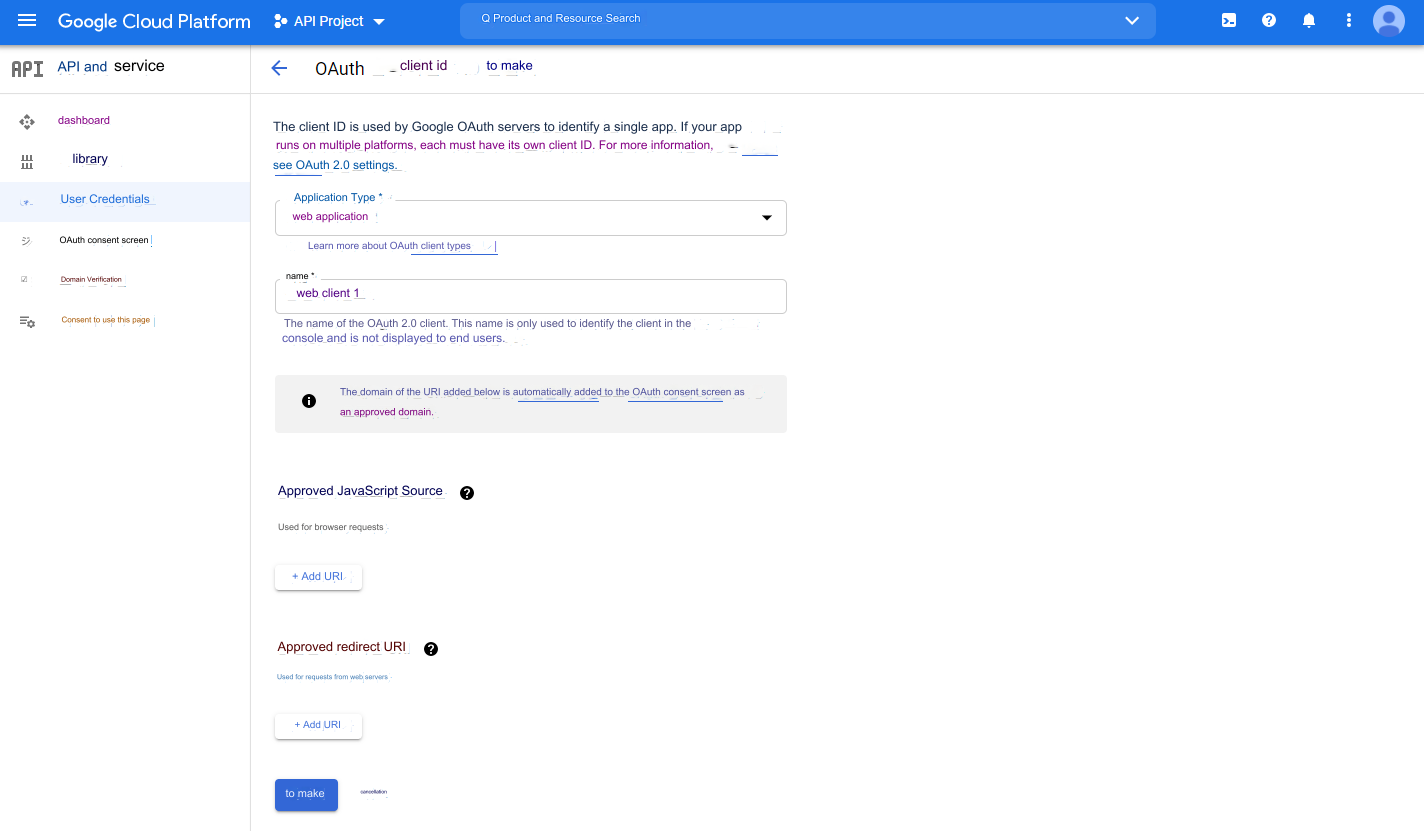Click the API Project selector icon
The image size is (1424, 831).
(x=280, y=21)
